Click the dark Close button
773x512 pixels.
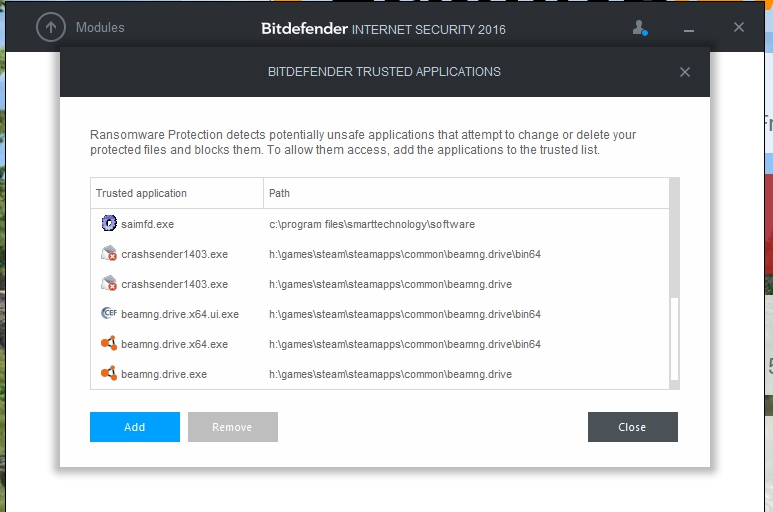point(632,427)
